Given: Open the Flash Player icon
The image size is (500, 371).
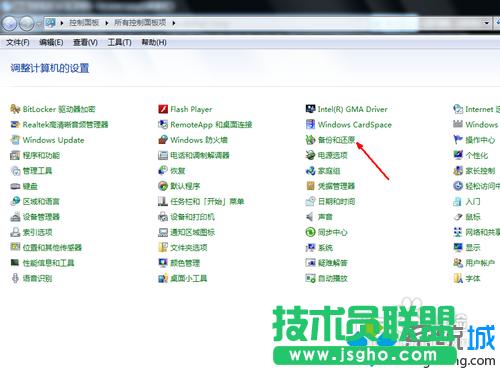Looking at the screenshot, I should click(163, 109).
